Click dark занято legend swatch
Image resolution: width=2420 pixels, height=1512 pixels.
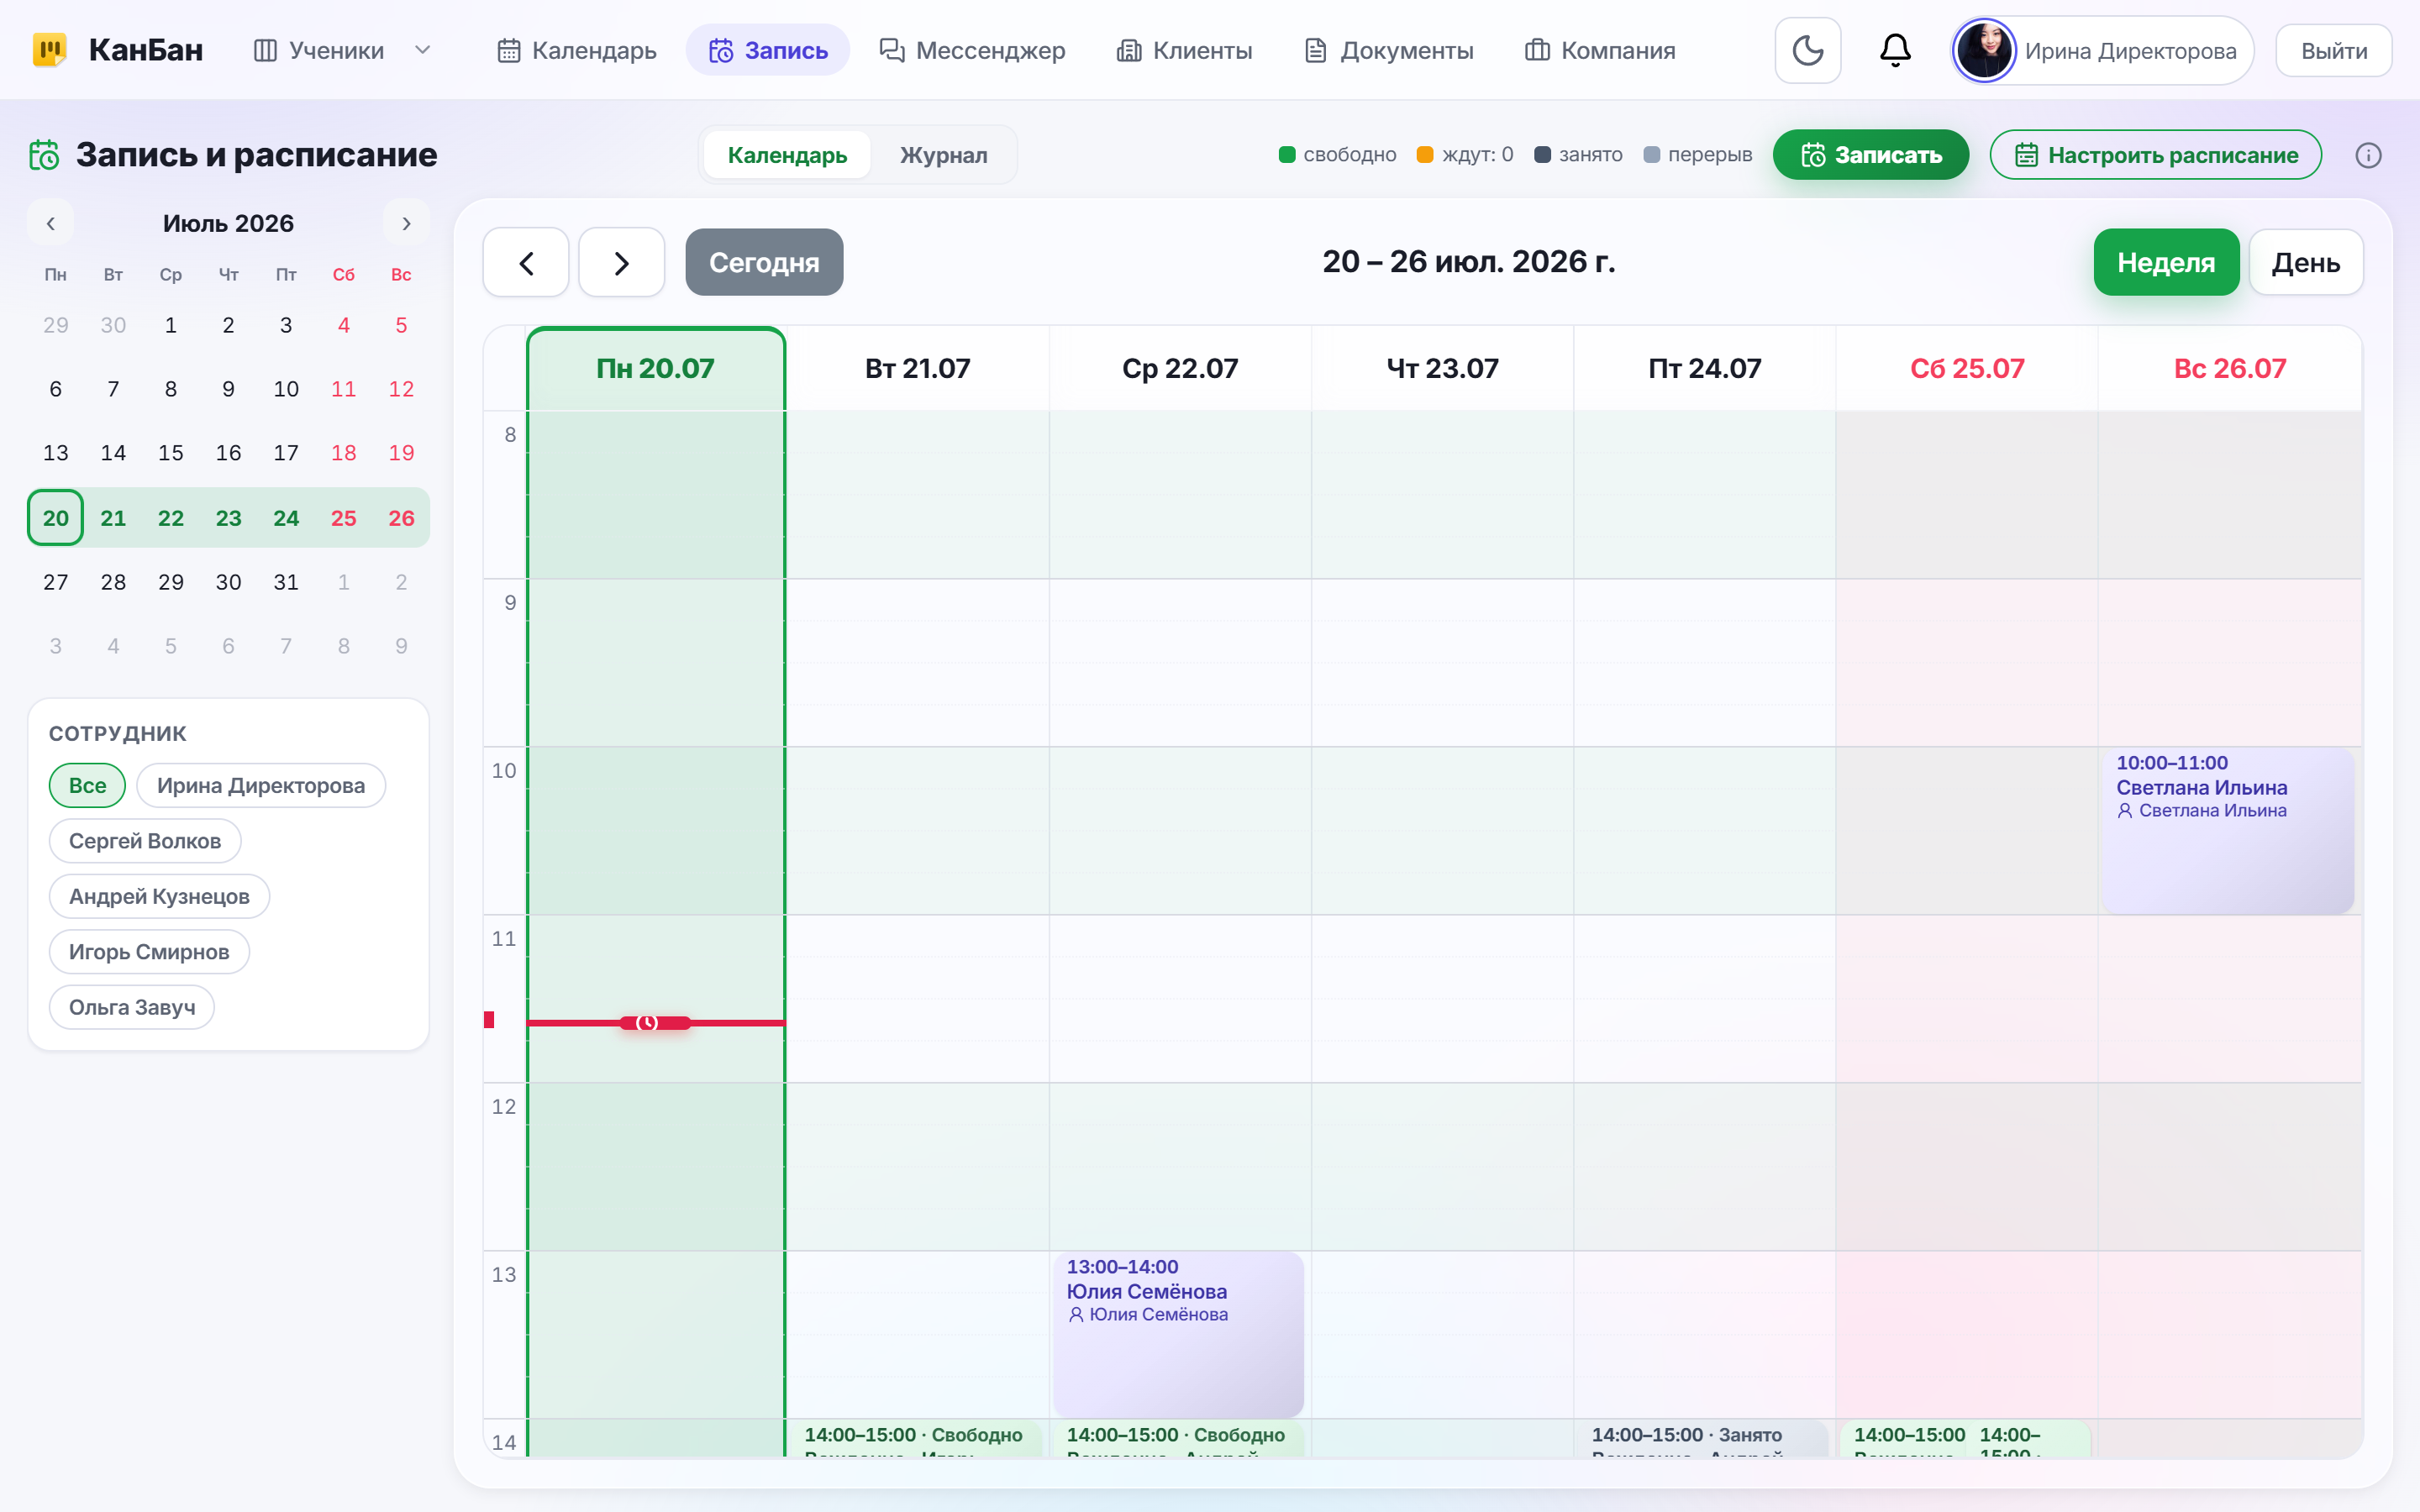coord(1542,154)
